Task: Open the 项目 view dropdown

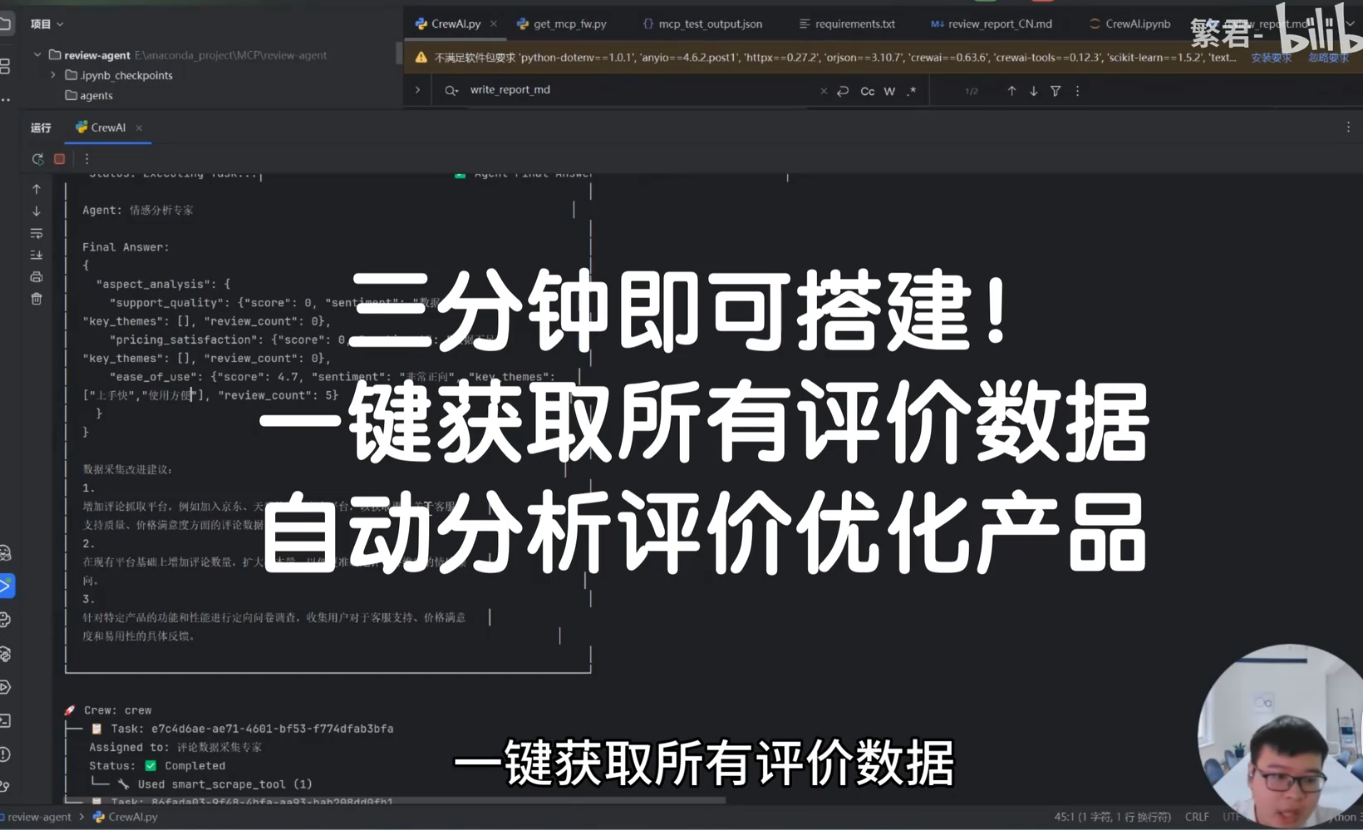Action: click(x=47, y=24)
